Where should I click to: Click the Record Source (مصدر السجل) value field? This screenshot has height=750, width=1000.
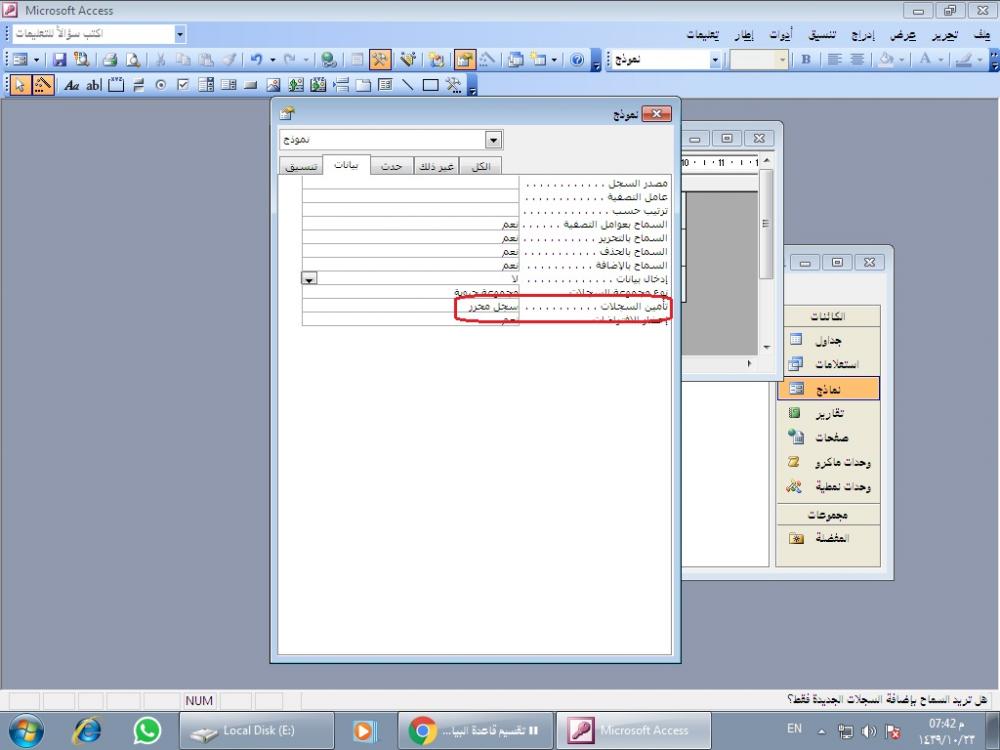411,183
